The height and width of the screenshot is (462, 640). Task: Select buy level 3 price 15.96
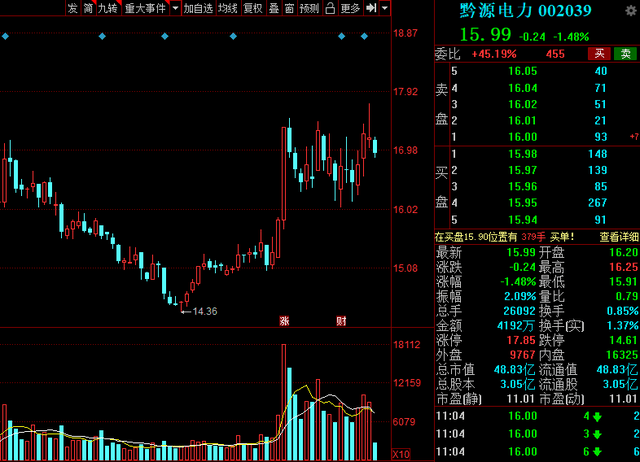522,187
